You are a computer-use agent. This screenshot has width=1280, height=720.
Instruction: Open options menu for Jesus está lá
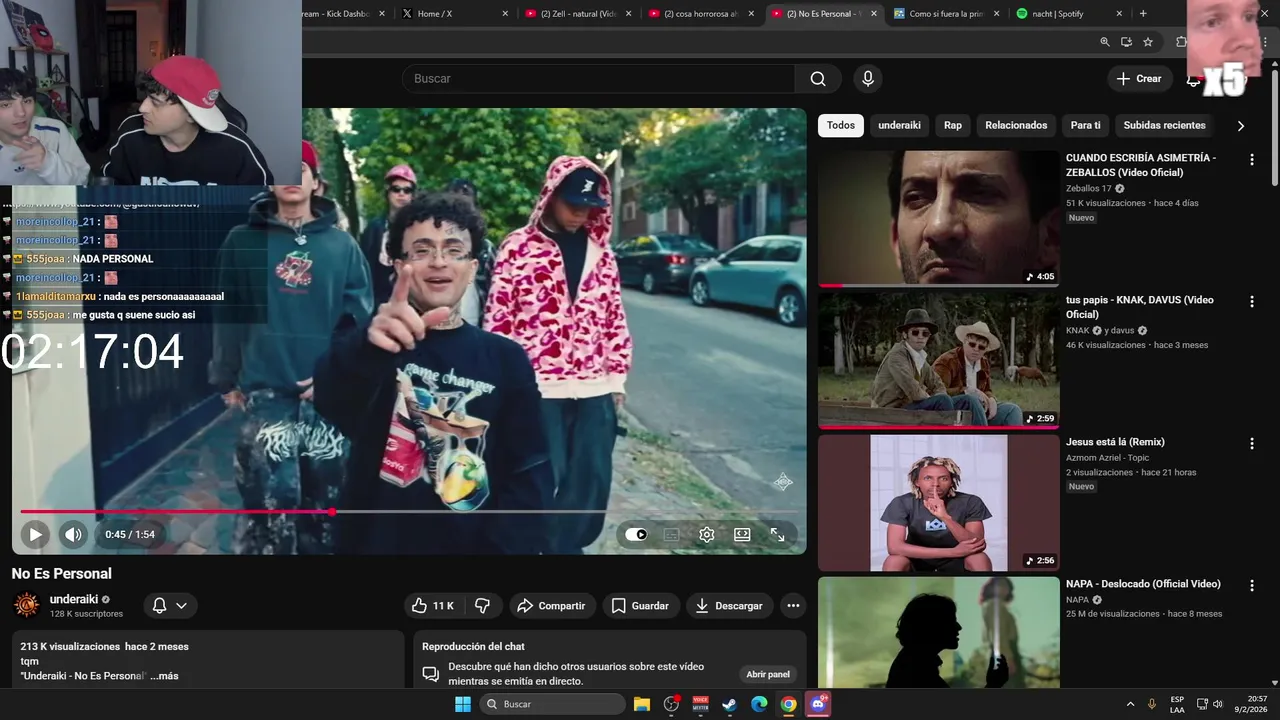[1251, 444]
